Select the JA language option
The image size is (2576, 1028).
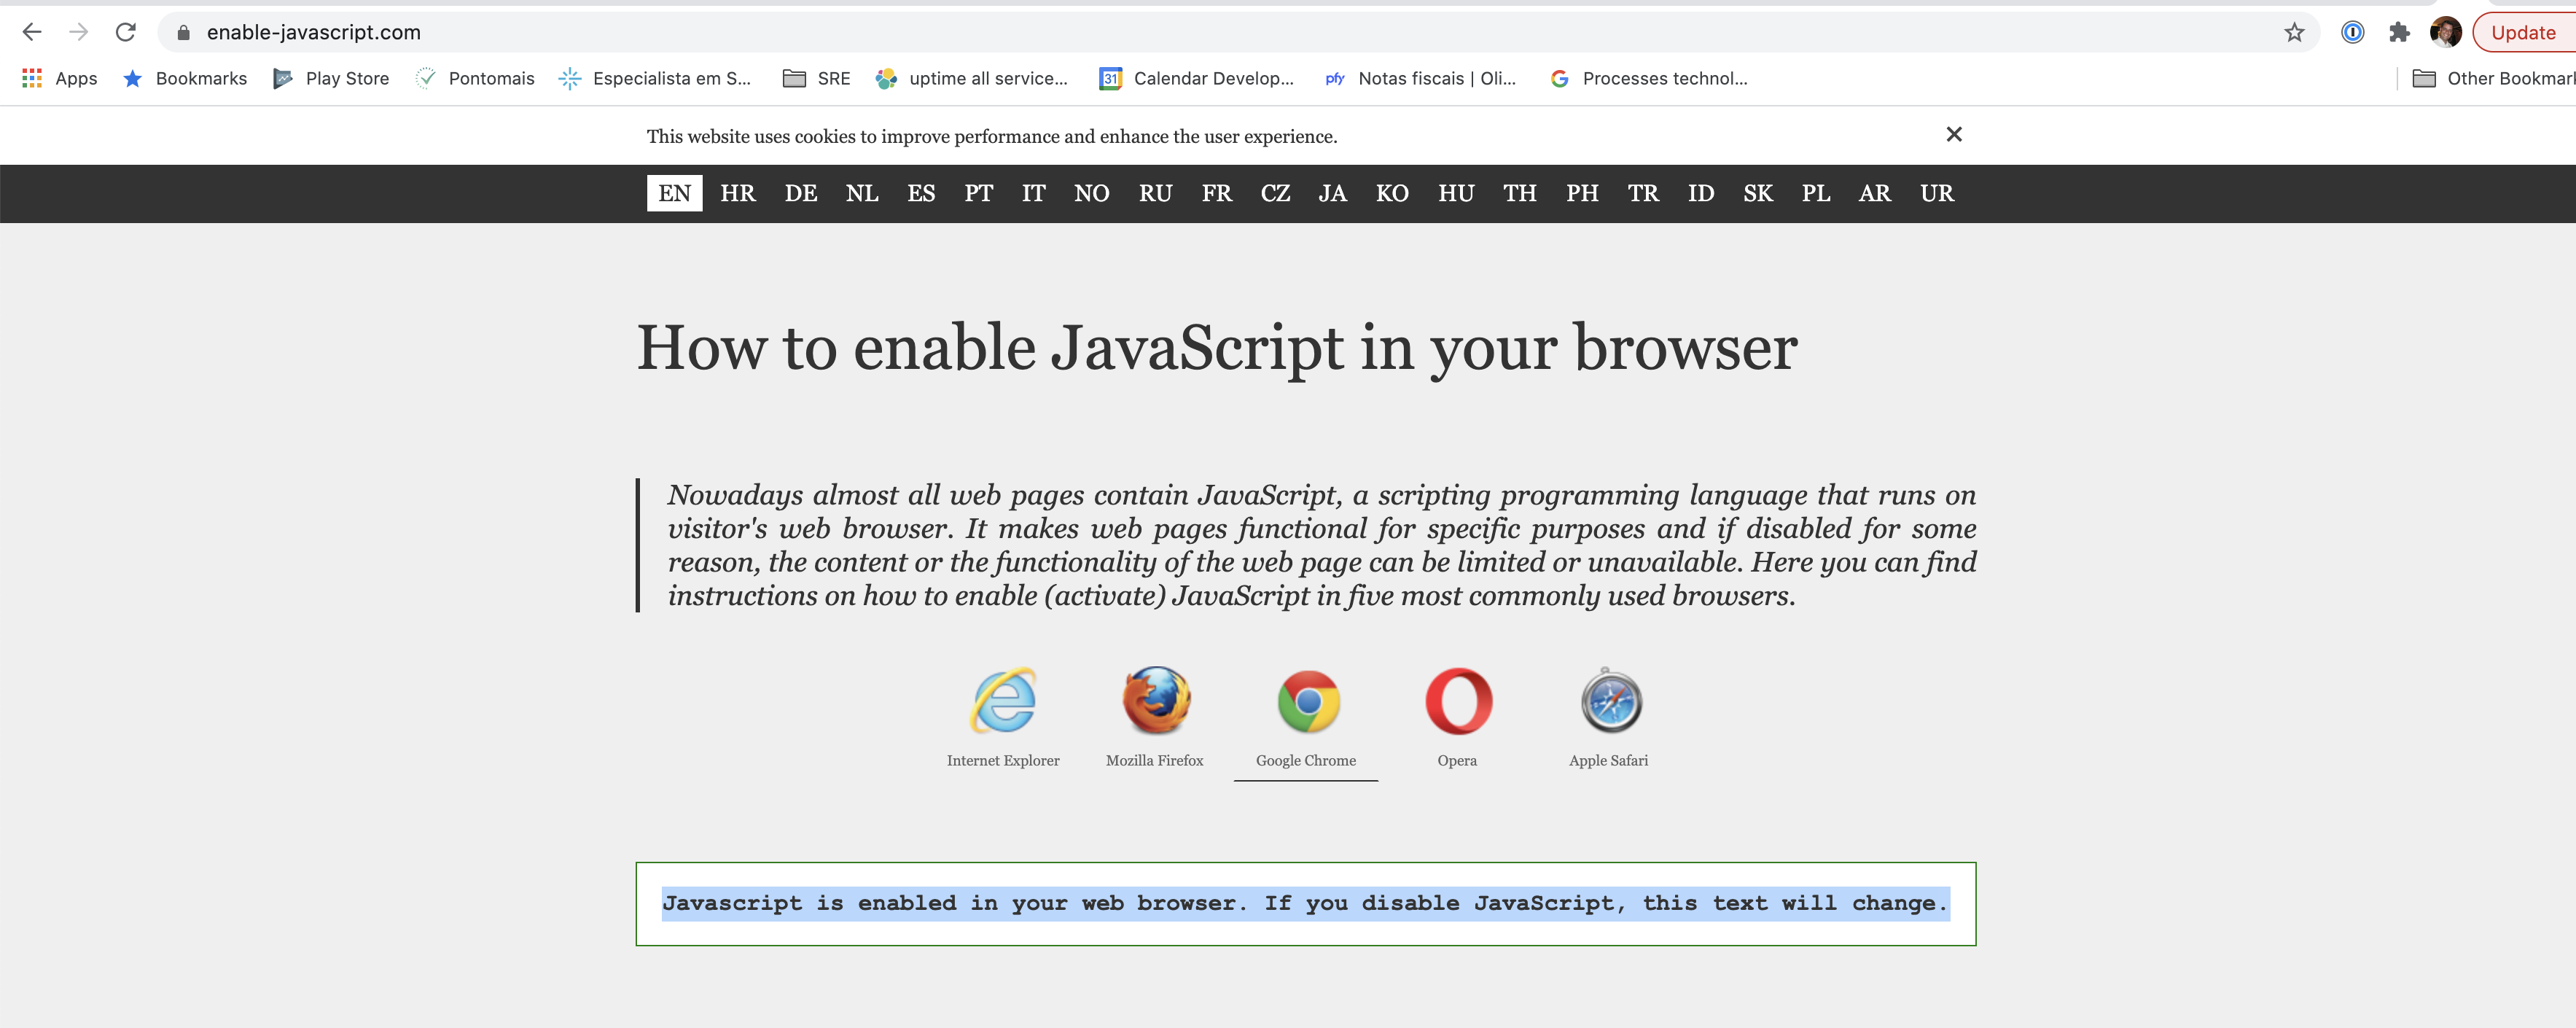click(1331, 193)
